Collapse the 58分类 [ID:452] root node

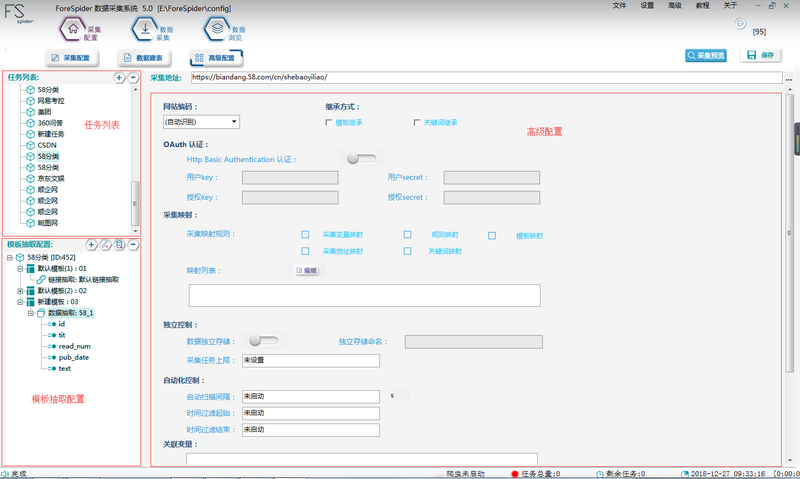tap(10, 258)
